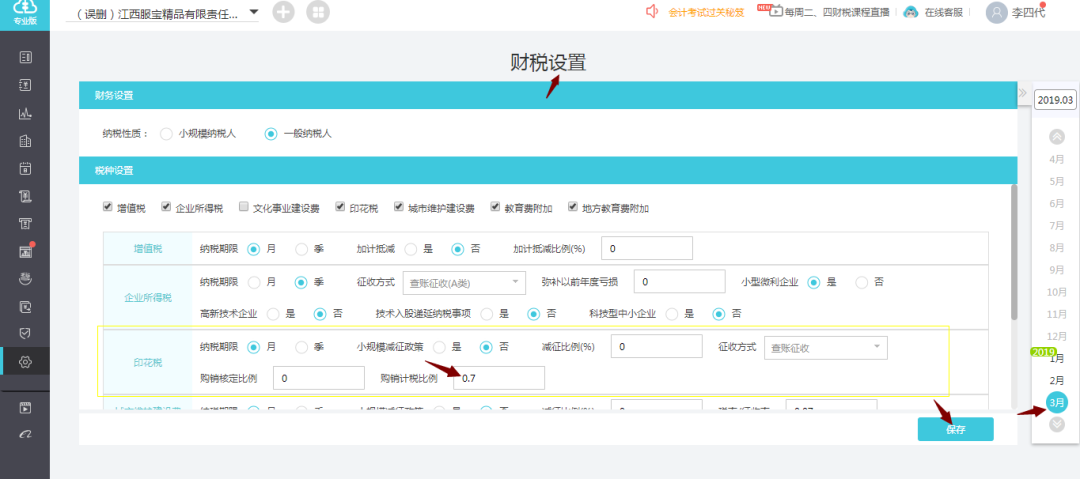Select 1月 in month list
This screenshot has width=1080, height=479.
1056,358
